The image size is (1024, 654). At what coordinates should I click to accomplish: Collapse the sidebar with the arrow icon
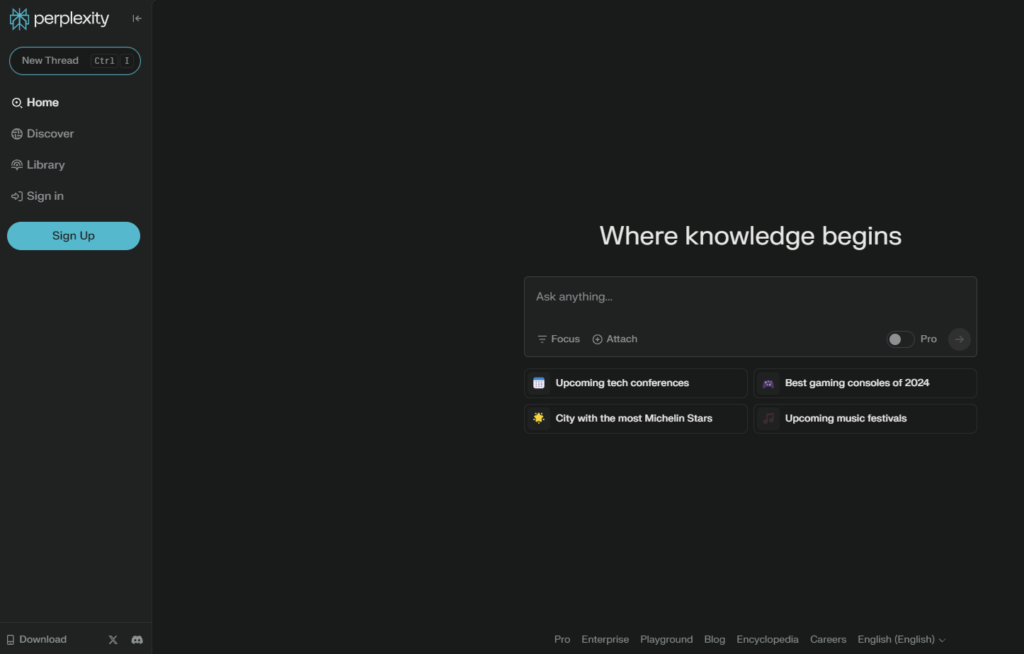point(137,19)
